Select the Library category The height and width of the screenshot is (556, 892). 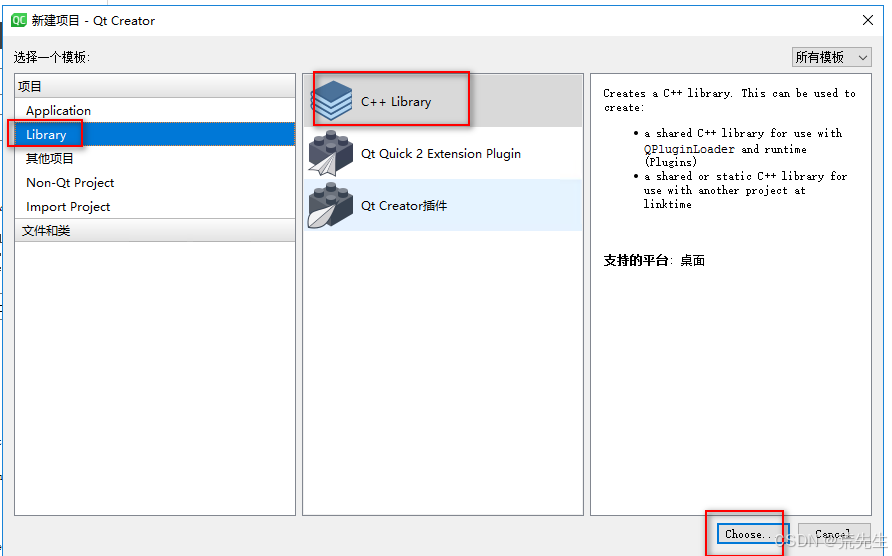pos(155,134)
